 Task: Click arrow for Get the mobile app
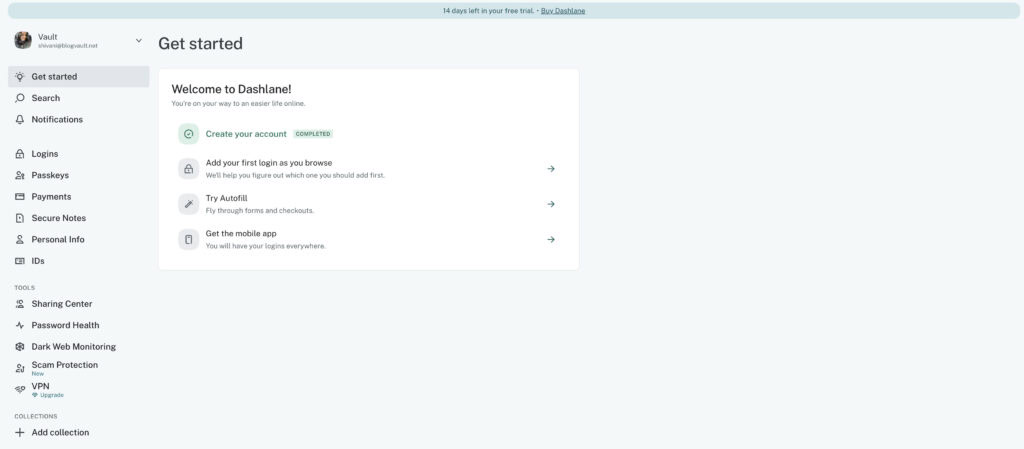tap(551, 239)
